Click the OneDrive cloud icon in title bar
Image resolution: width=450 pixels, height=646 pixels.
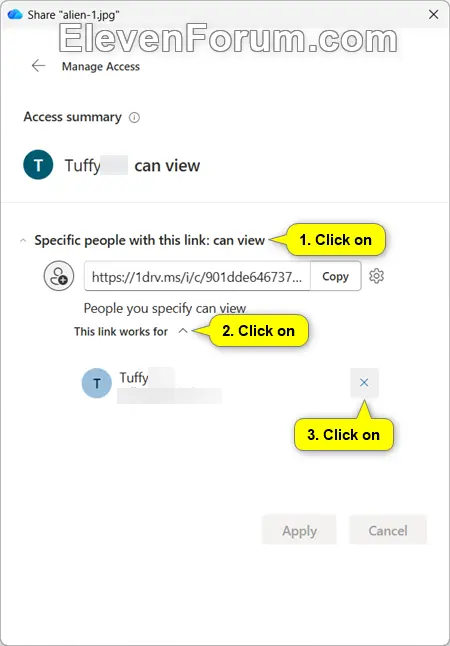click(x=15, y=15)
